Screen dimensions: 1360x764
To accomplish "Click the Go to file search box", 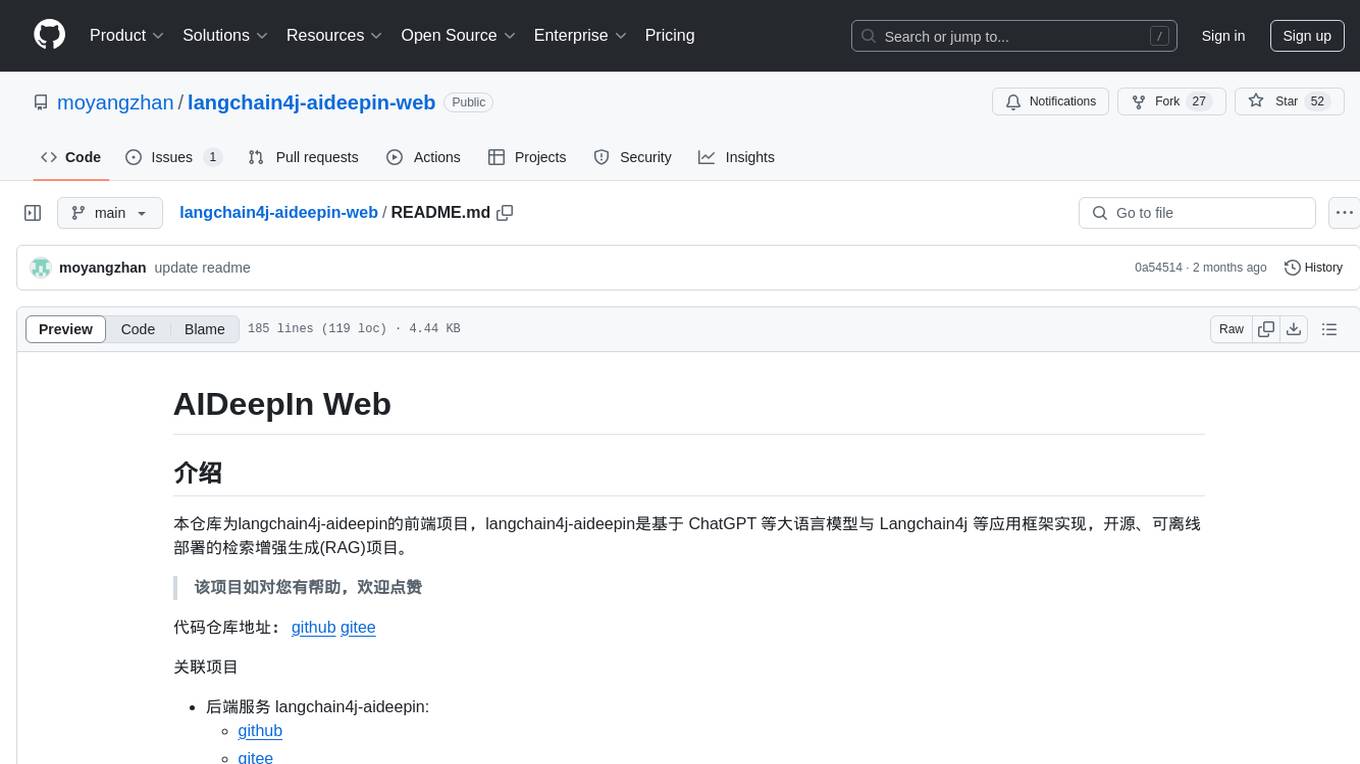I will (x=1197, y=213).
